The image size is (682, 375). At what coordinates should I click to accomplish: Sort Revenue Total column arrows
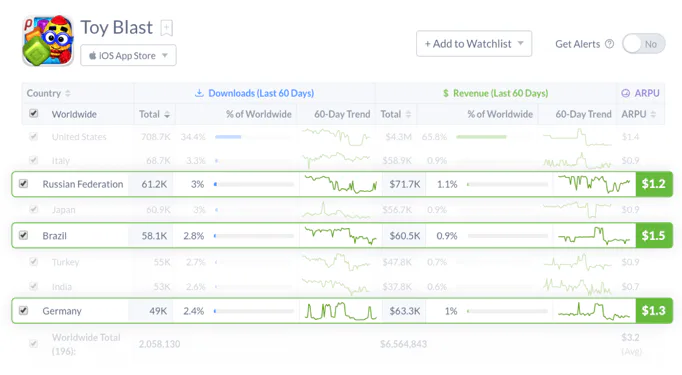[x=408, y=114]
